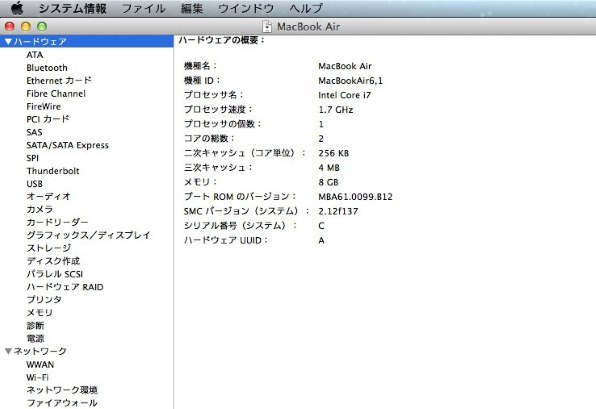Screen dimensions: 596x409
Task: Select プリンタ in the sidebar
Action: (x=44, y=300)
